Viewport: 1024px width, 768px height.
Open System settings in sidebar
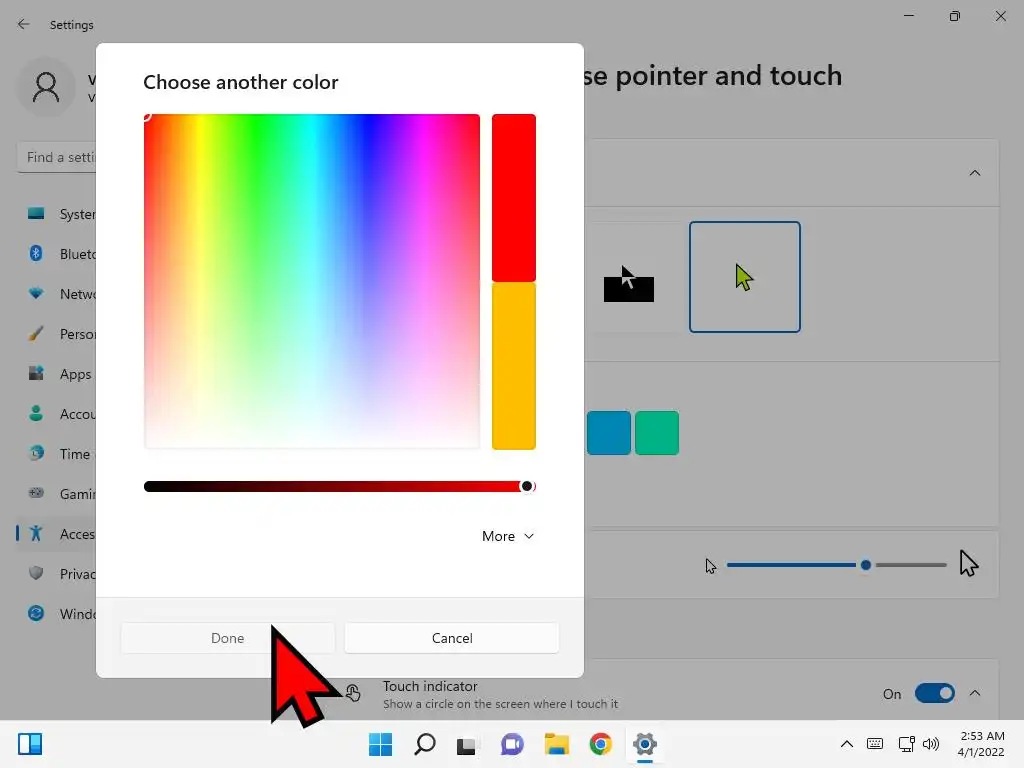(57, 214)
